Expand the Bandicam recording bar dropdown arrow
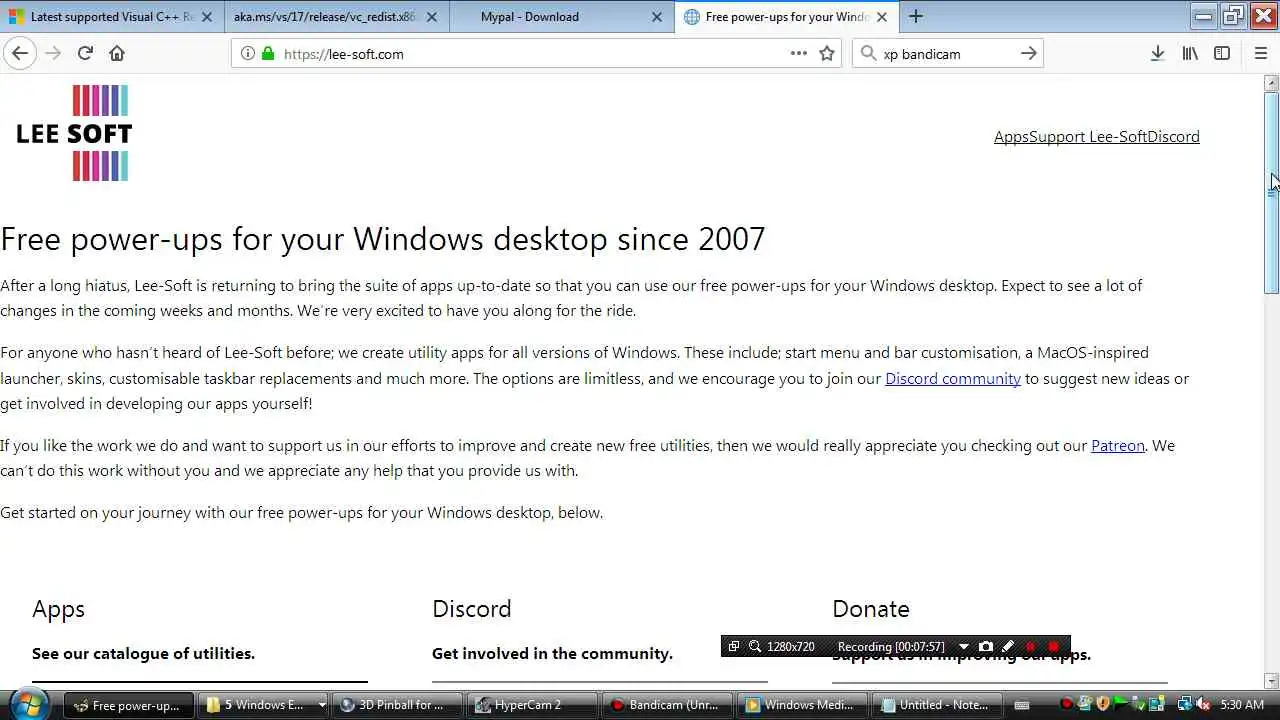The width and height of the screenshot is (1280, 720). tap(964, 647)
